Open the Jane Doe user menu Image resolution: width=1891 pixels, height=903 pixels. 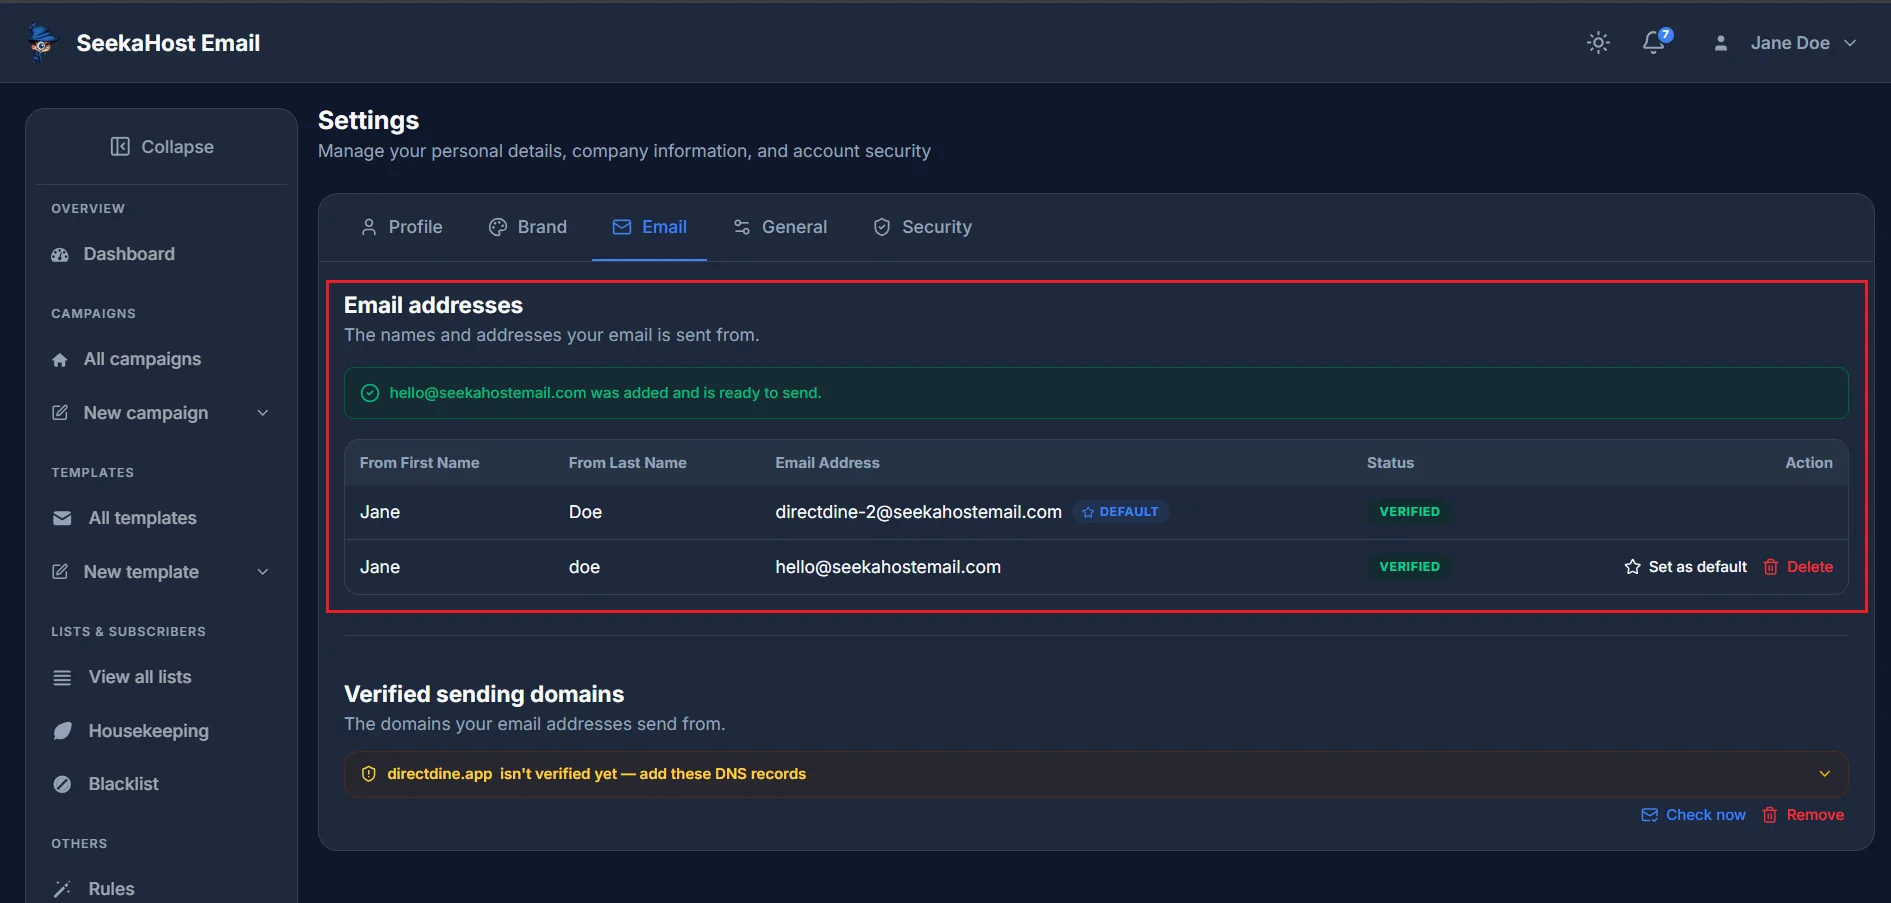[x=1786, y=43]
